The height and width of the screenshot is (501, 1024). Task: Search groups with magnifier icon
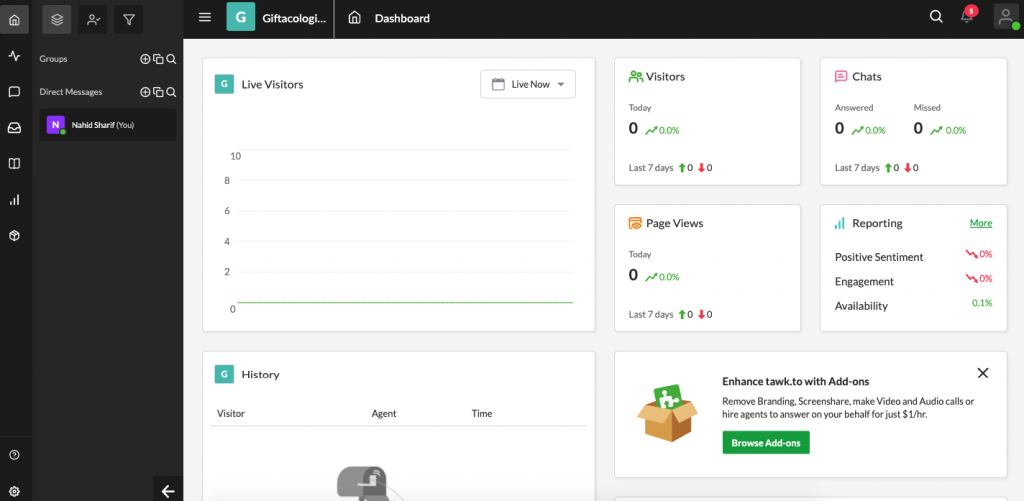pyautogui.click(x=171, y=59)
